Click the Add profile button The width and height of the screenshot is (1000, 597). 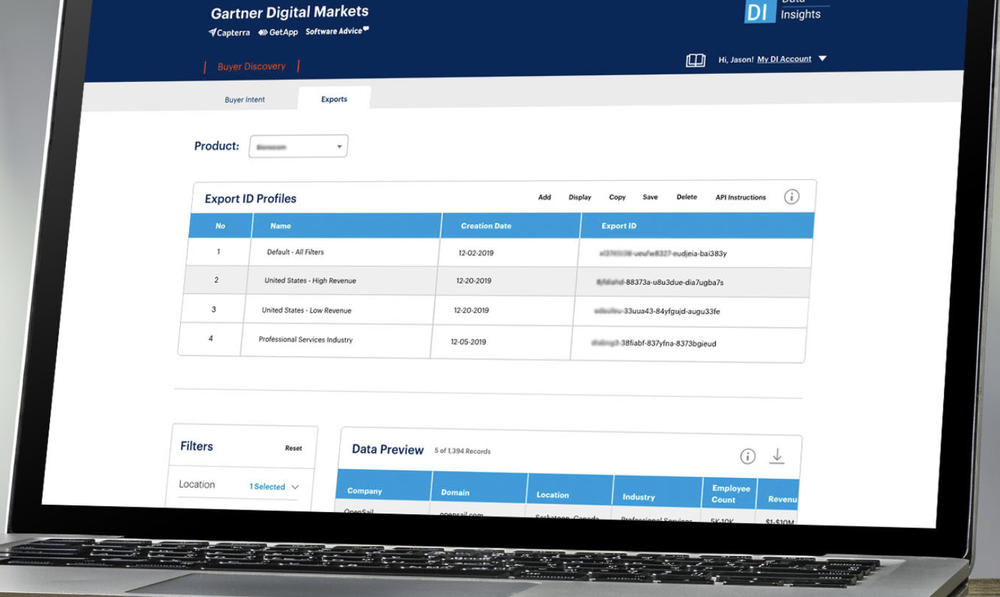544,197
